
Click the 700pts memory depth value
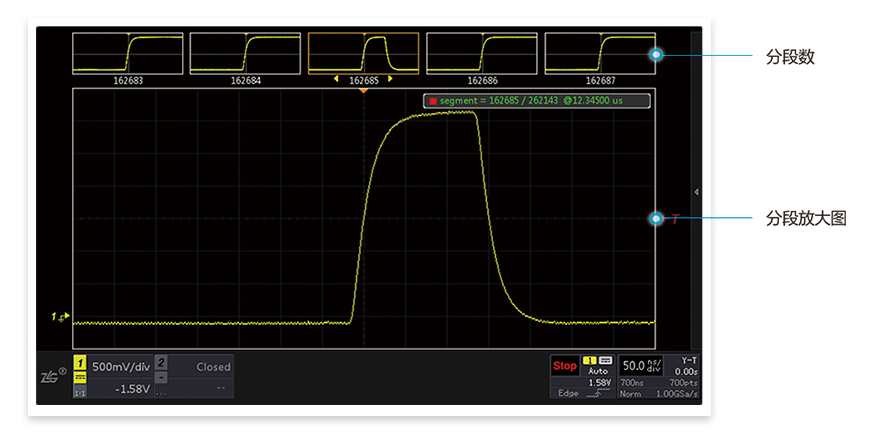tap(684, 383)
